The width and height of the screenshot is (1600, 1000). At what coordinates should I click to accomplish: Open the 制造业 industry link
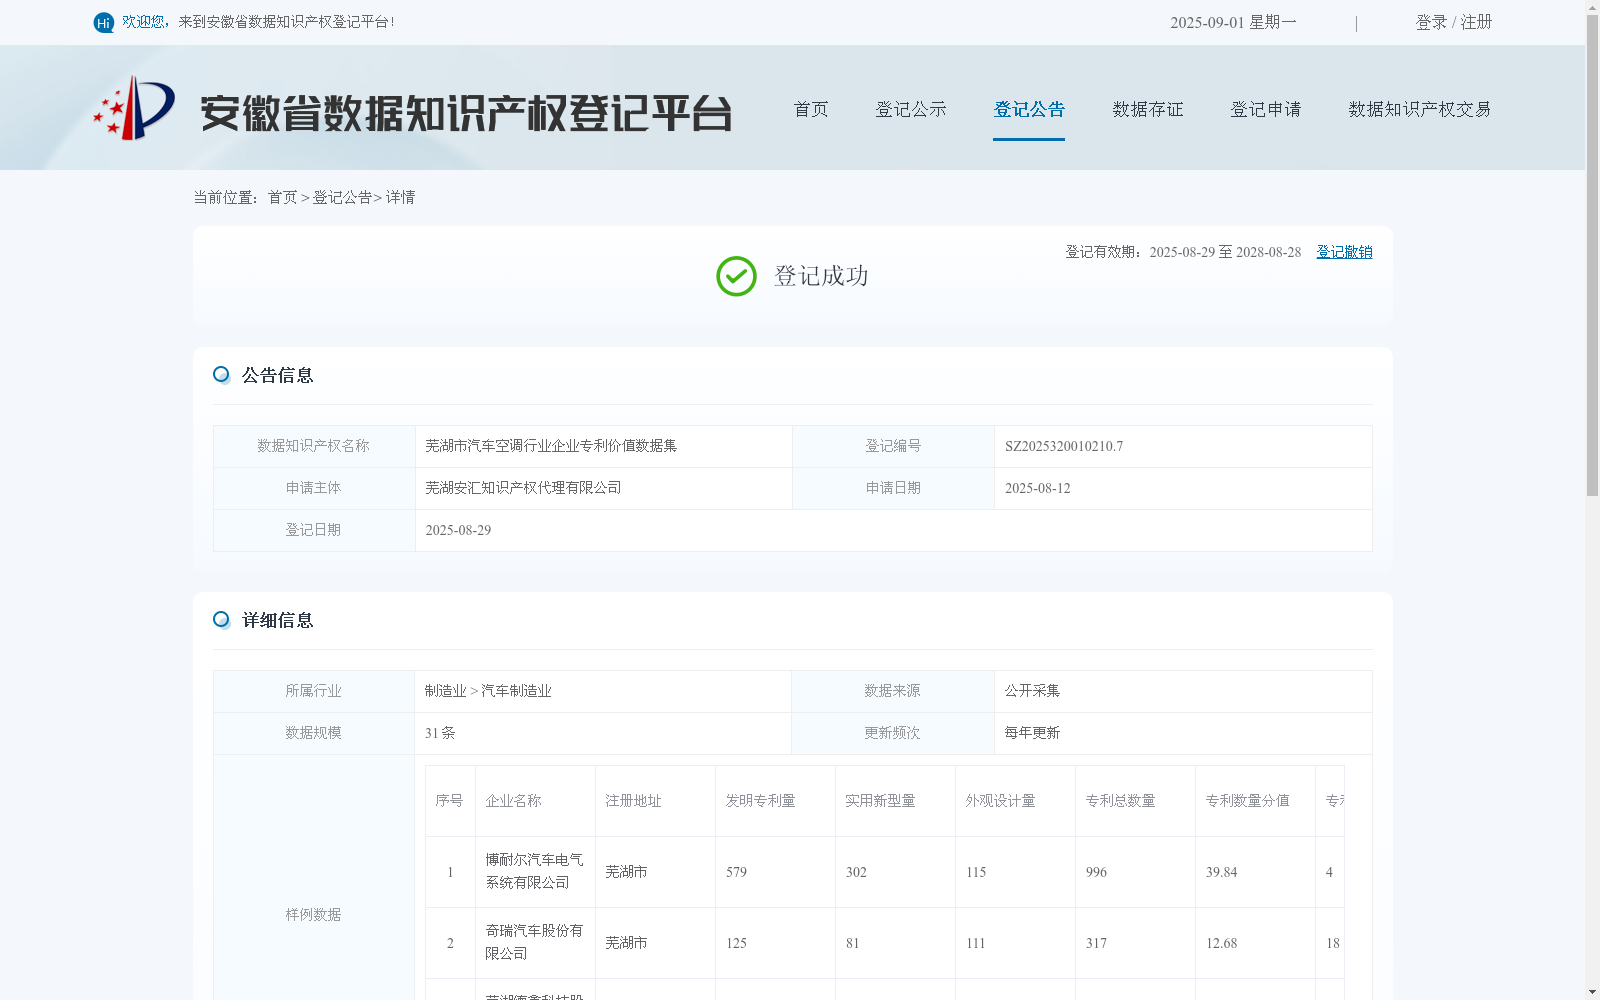(x=443, y=690)
